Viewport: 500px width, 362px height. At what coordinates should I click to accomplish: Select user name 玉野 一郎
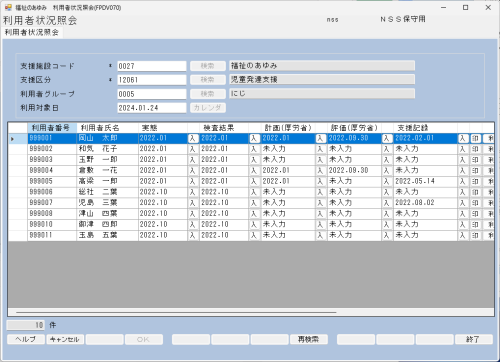(x=107, y=160)
